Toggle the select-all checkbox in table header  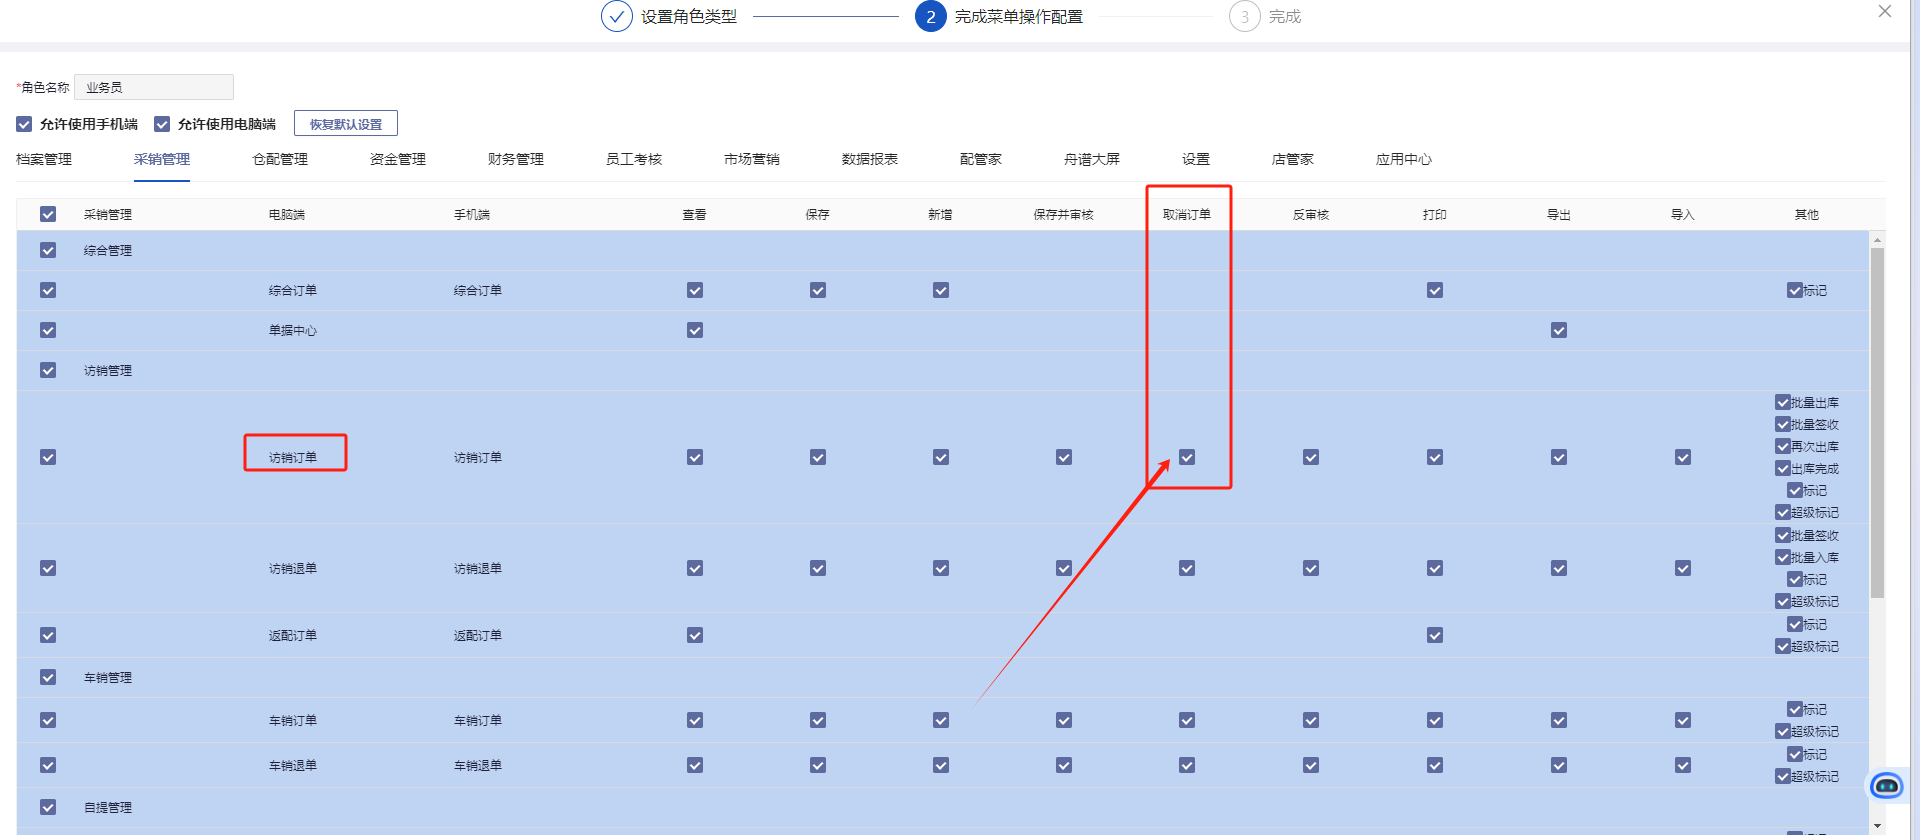coord(48,214)
